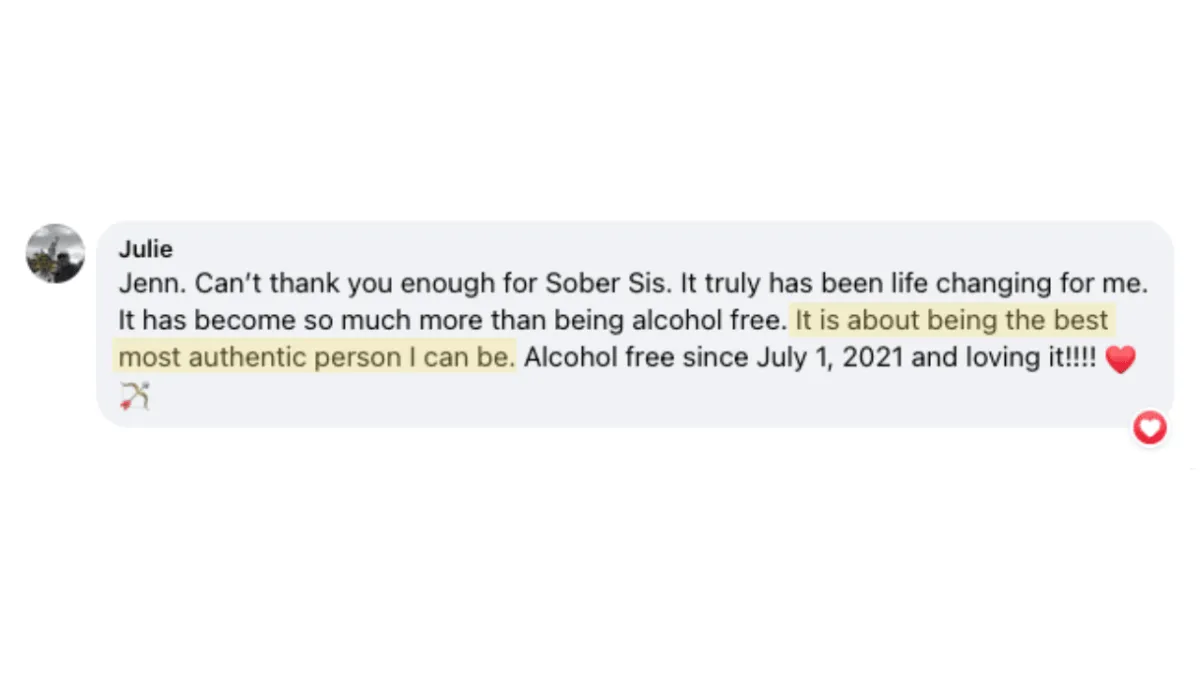Screen dimensions: 1200x675
Task: Click the commenter name Julie
Action: [145, 249]
